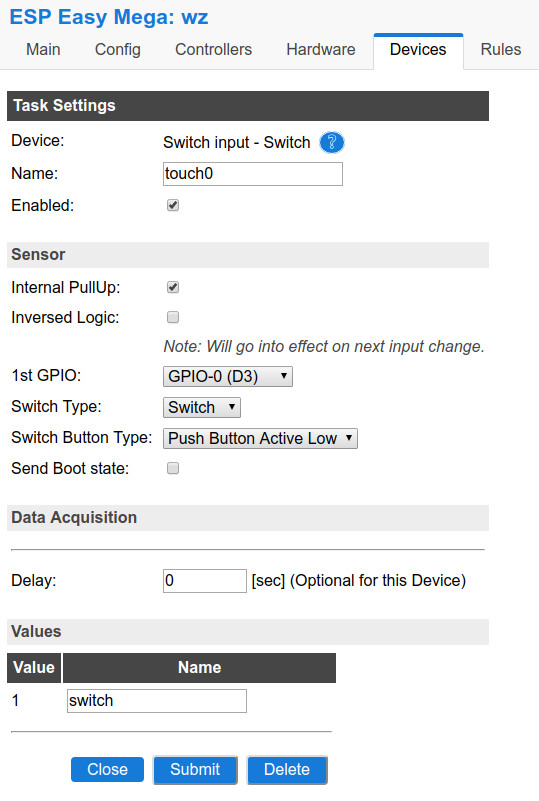This screenshot has height=801, width=539.
Task: Open the Rules tab
Action: click(x=501, y=50)
